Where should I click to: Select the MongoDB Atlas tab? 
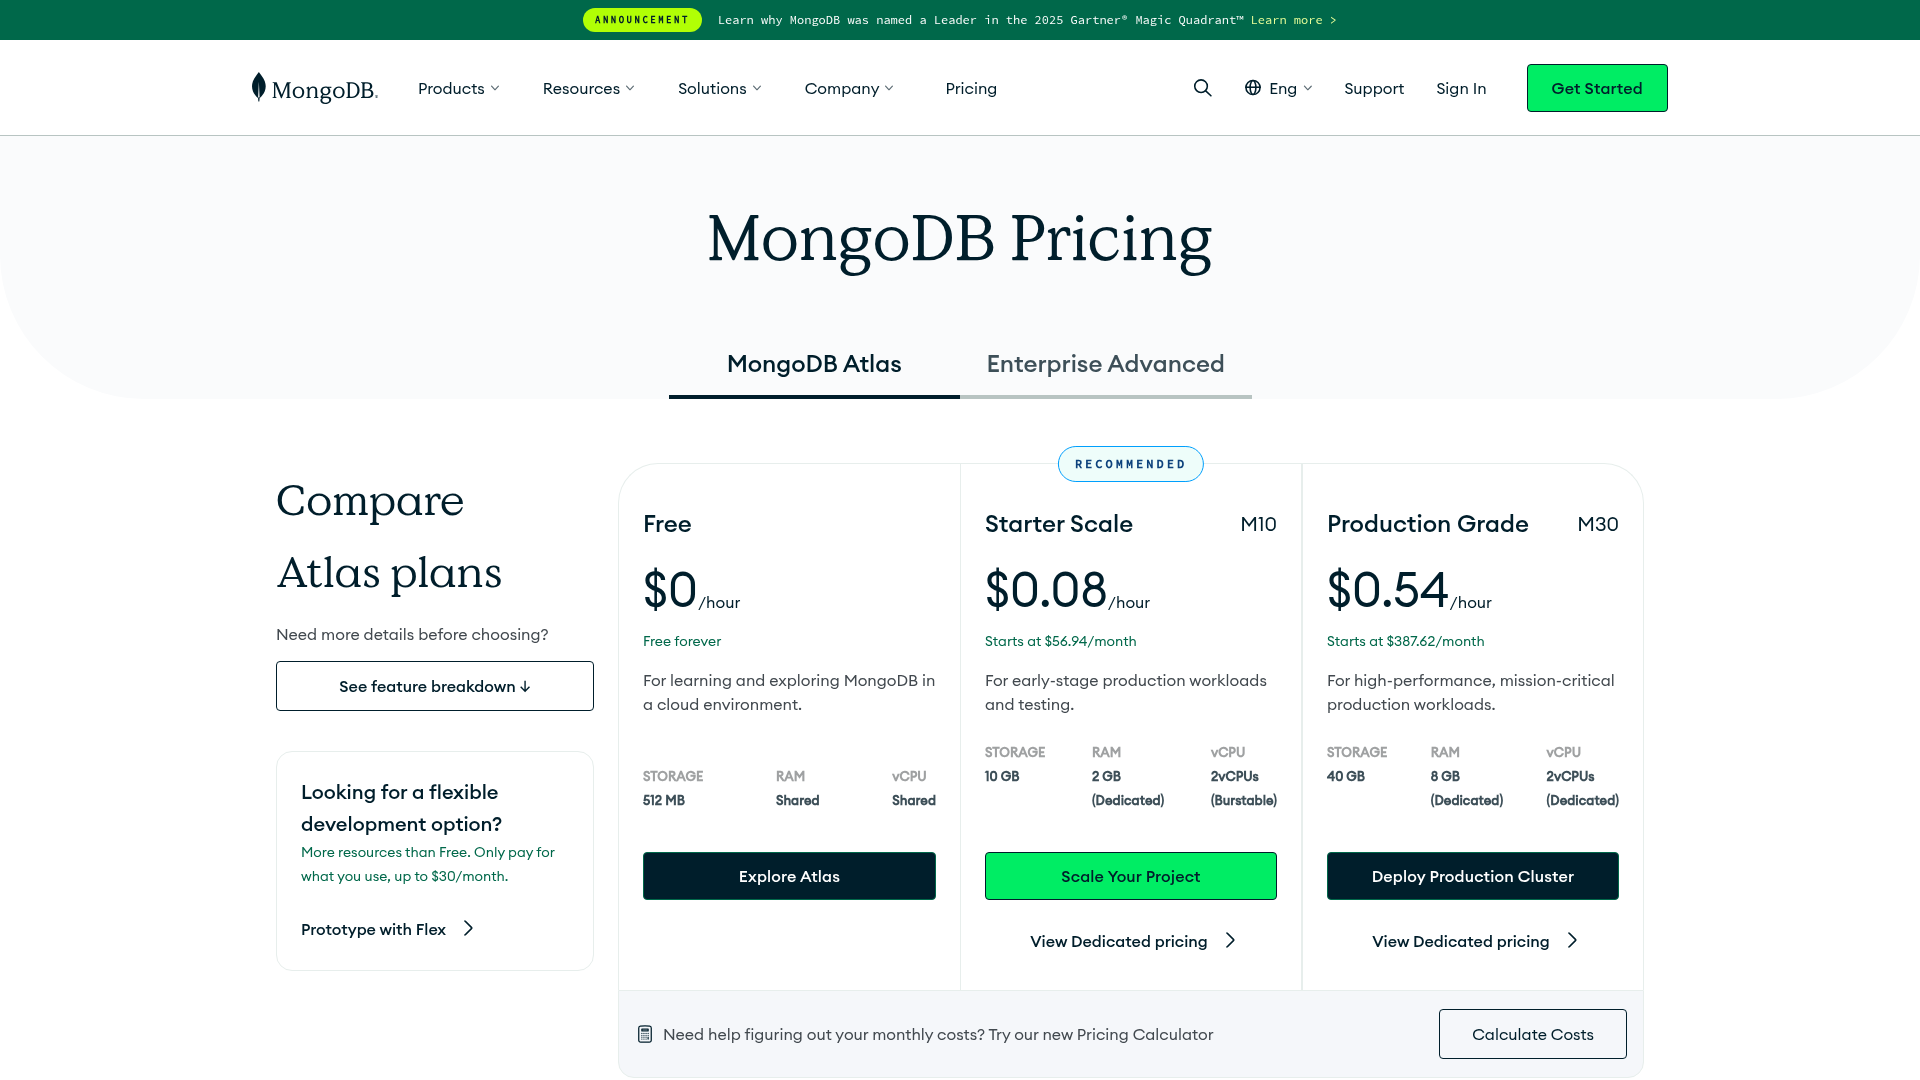814,364
